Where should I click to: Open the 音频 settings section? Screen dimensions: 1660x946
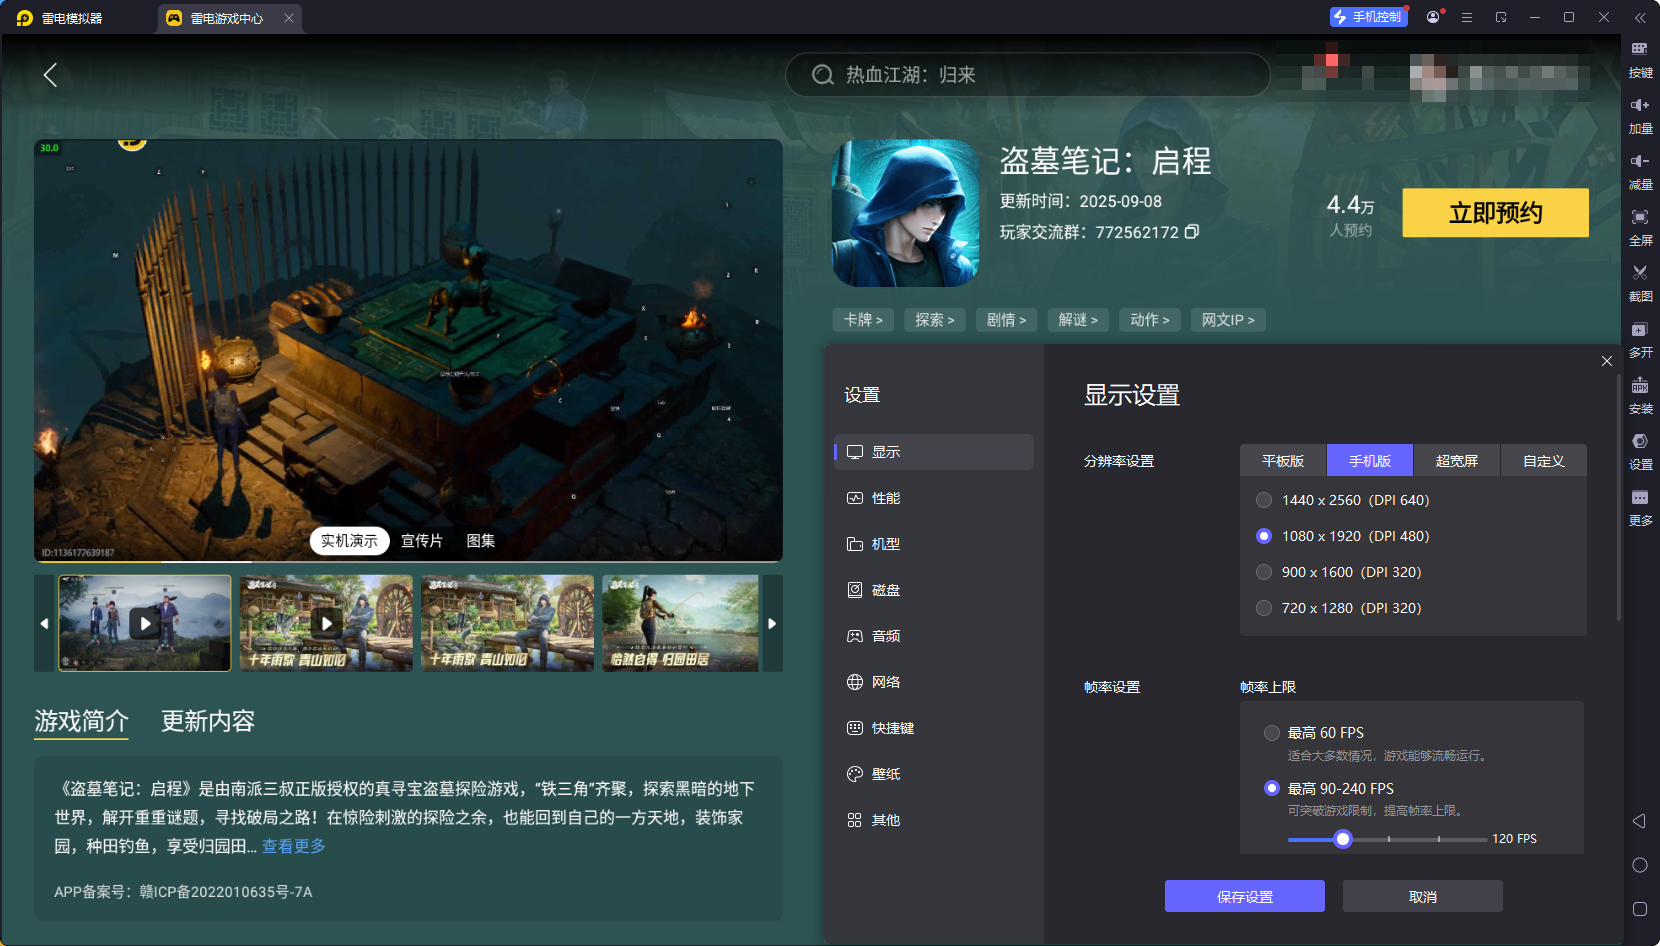coord(934,636)
